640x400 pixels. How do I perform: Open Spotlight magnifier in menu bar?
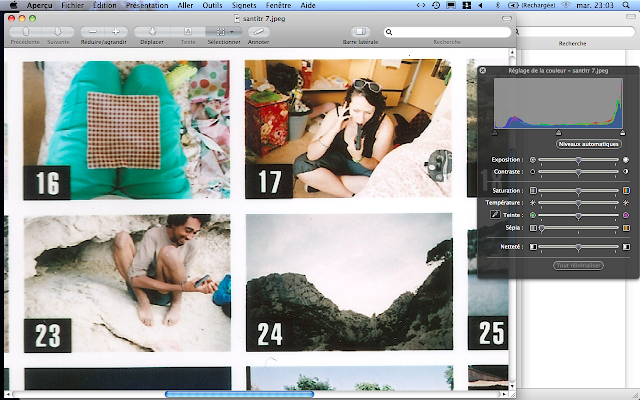626,5
